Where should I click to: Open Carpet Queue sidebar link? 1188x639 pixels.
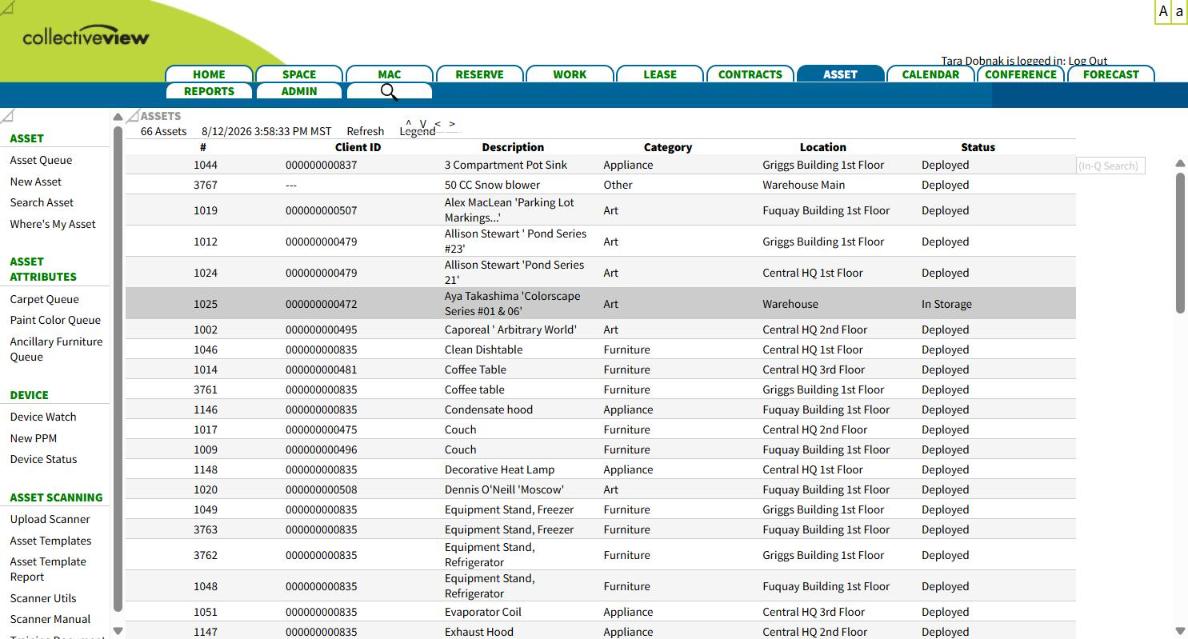[x=44, y=299]
